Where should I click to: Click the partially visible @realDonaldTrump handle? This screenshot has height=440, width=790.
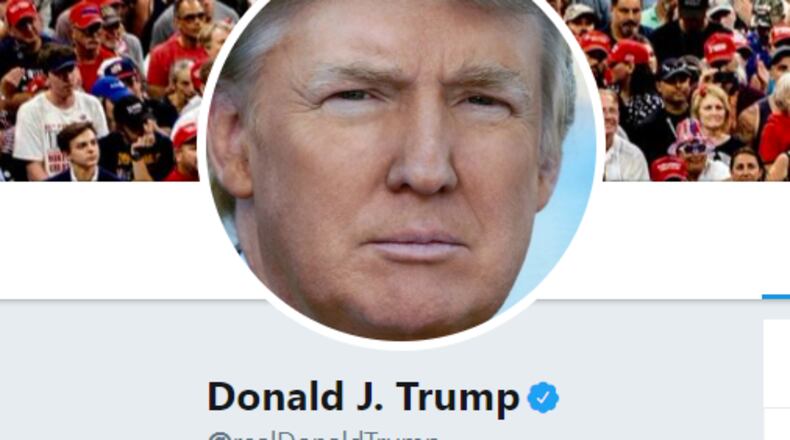(322, 435)
